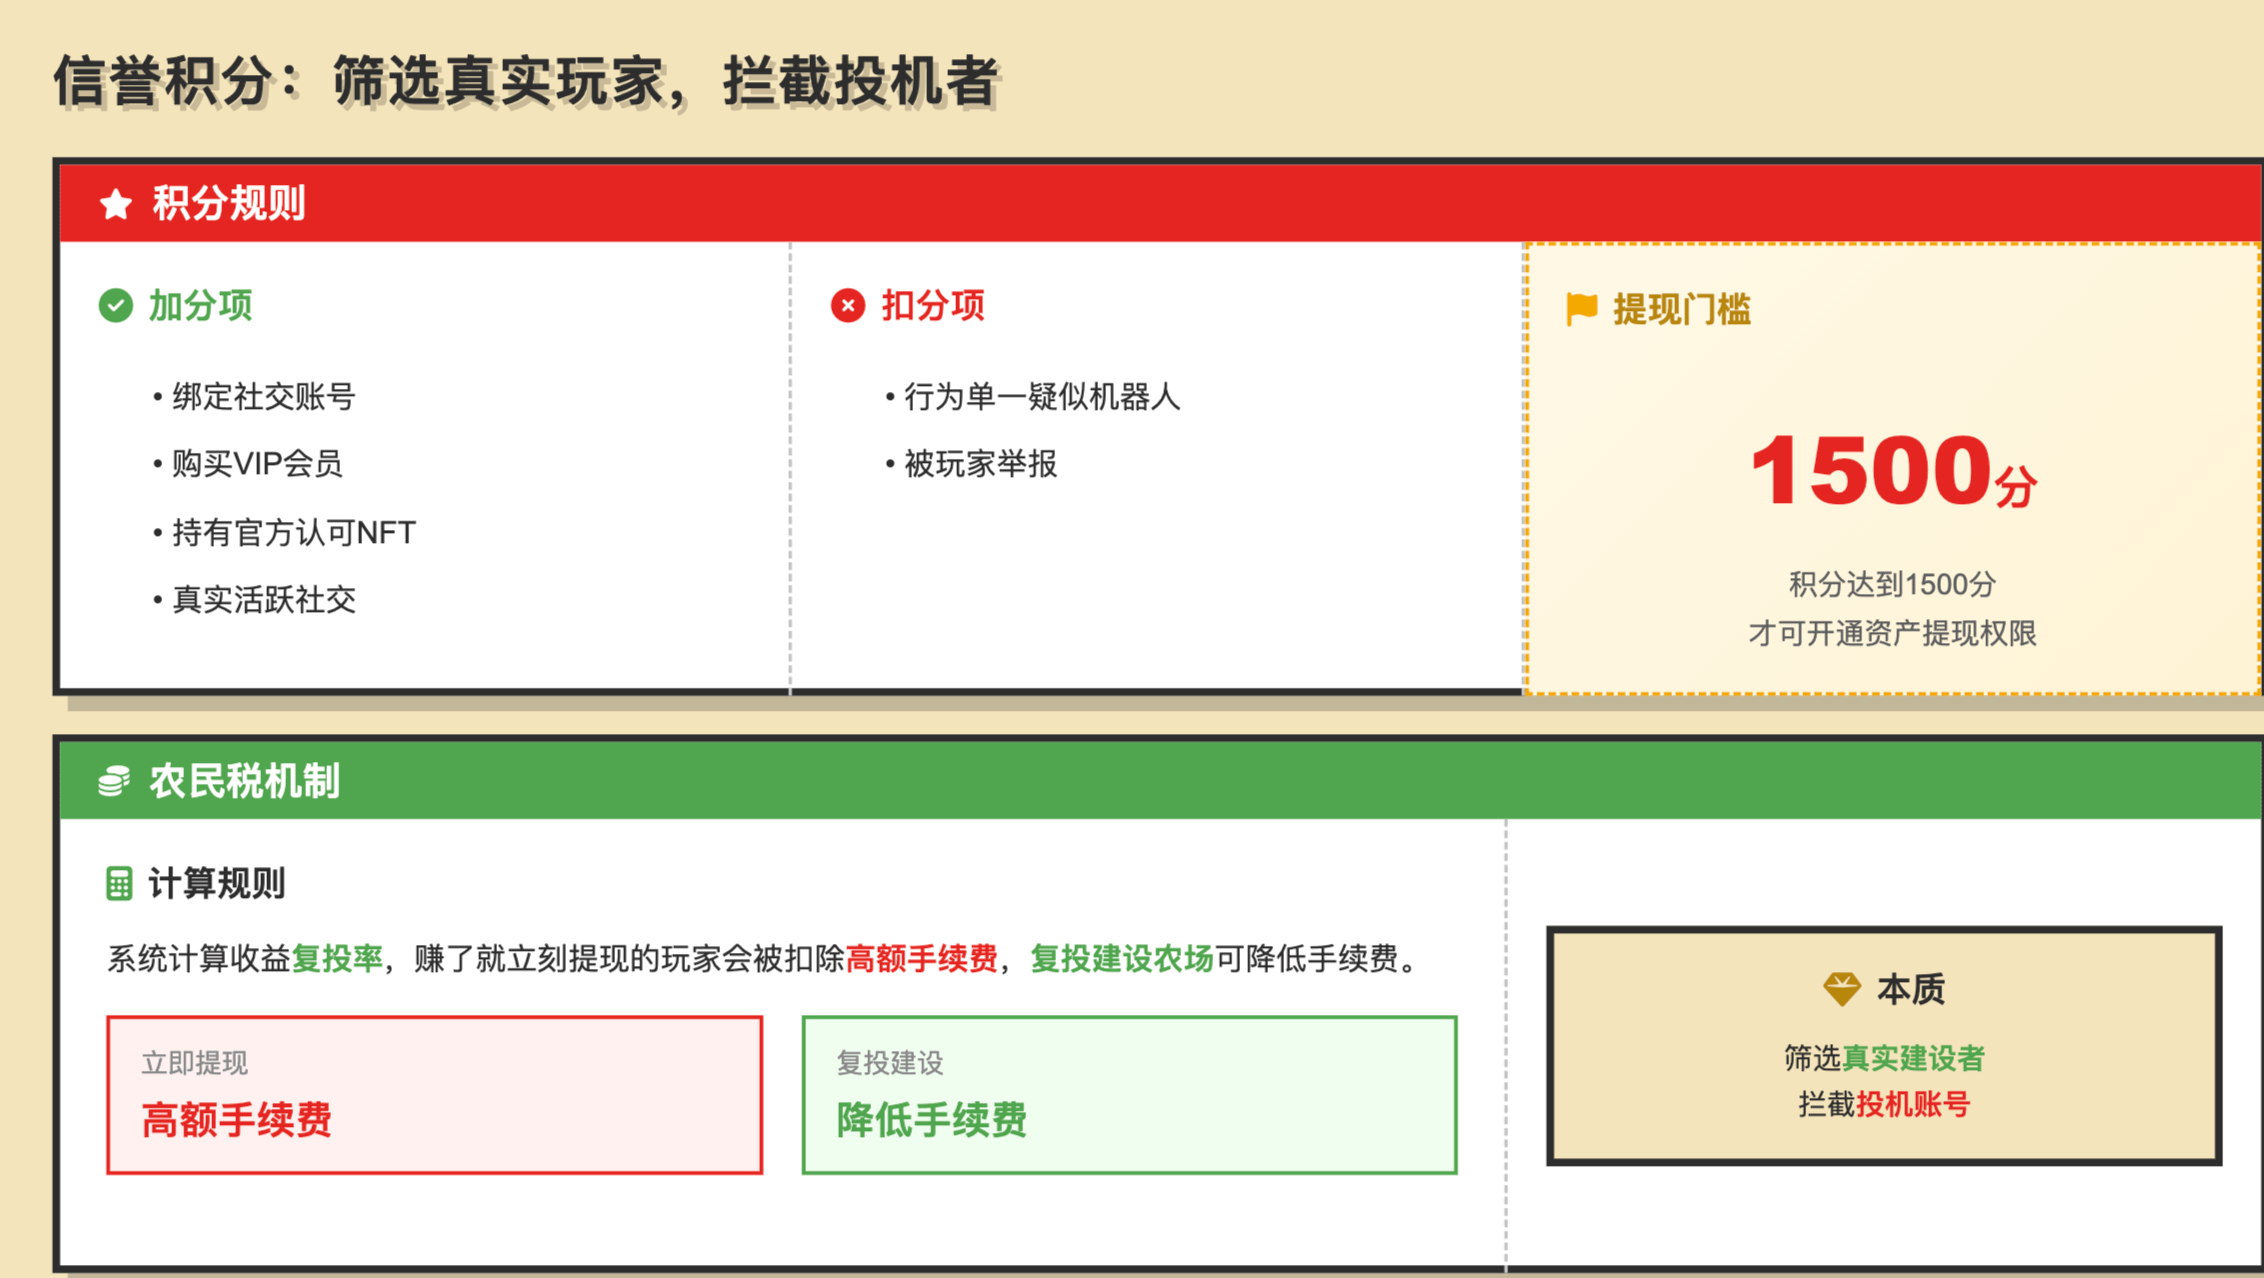Click the orange flag icon by 提现门槛
Viewport: 2264px width, 1278px height.
[1581, 308]
